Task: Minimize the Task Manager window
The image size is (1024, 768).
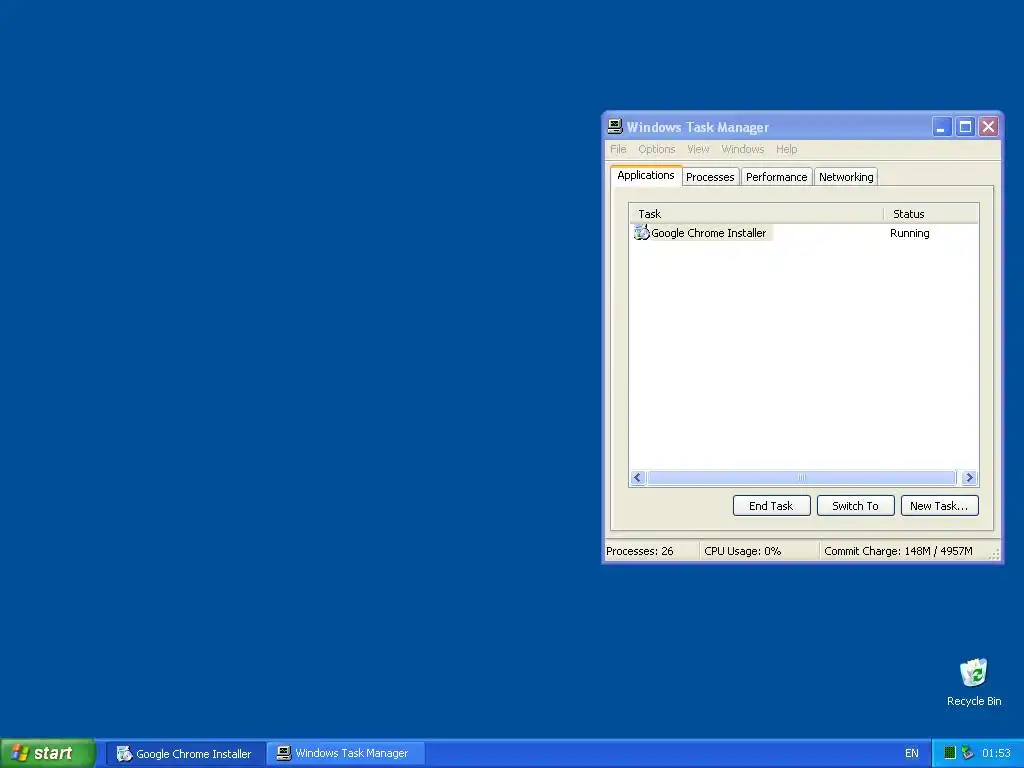Action: pyautogui.click(x=941, y=127)
